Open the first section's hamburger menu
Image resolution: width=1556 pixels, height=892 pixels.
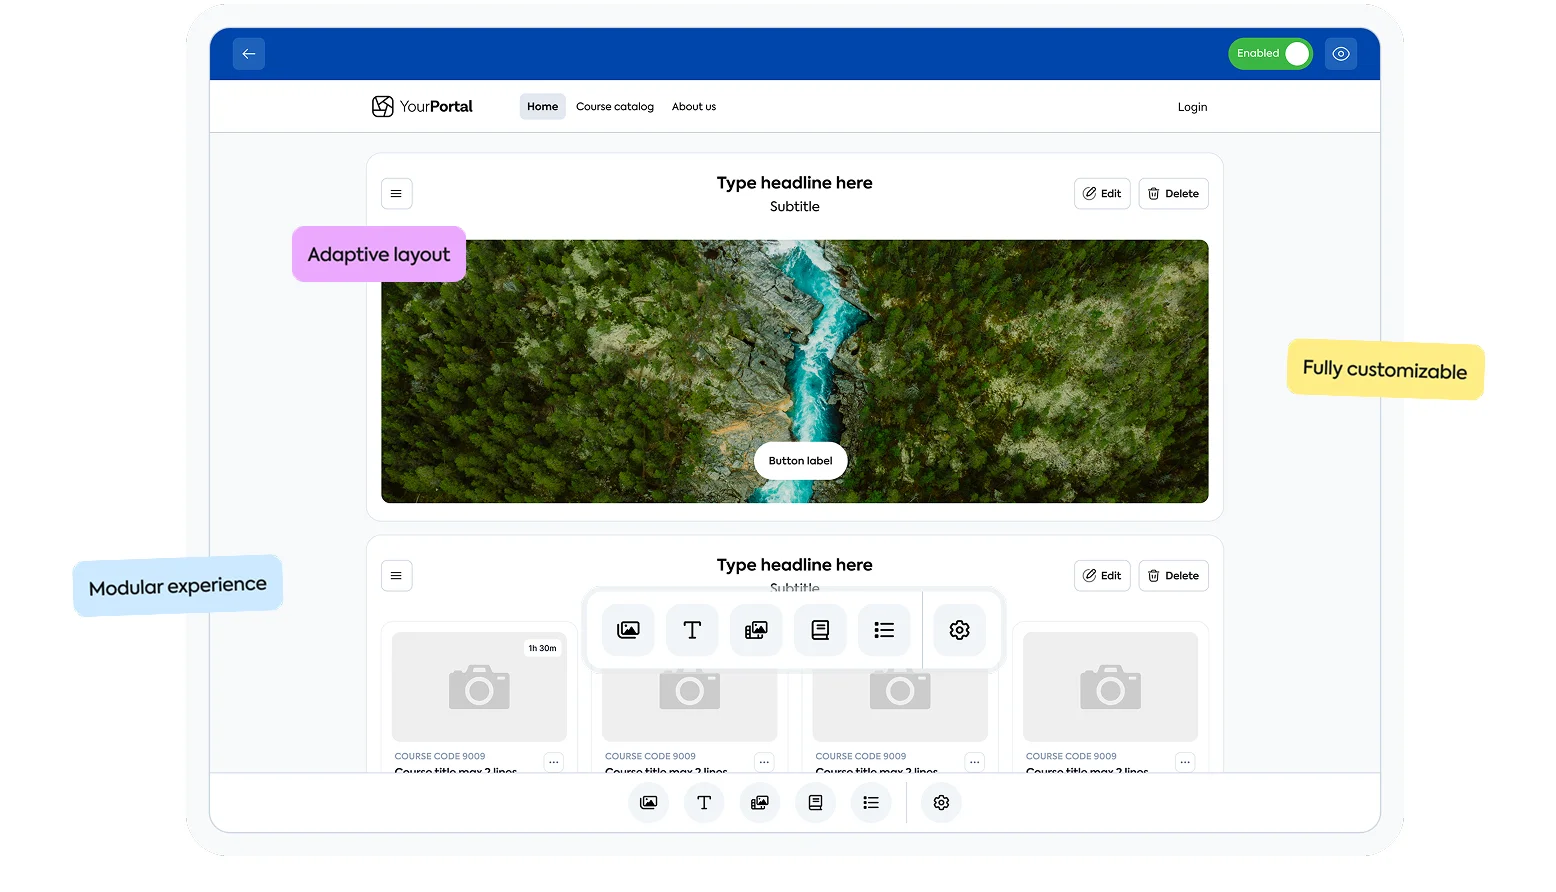click(396, 194)
